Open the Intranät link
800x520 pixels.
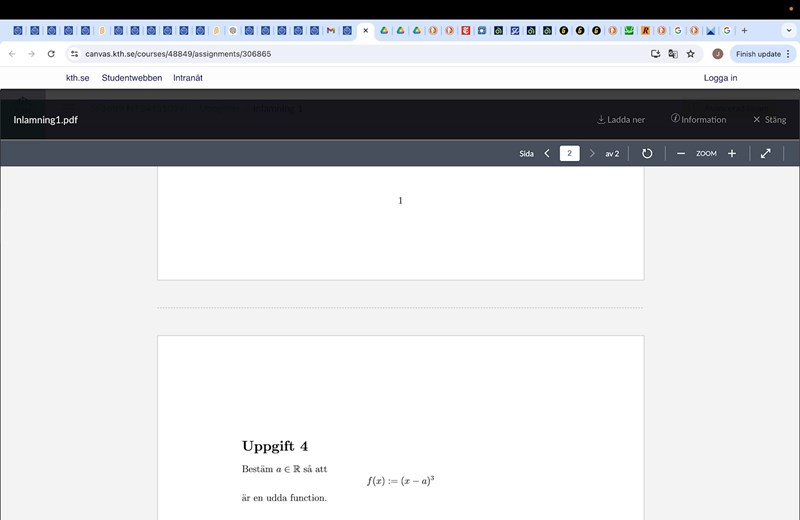point(188,78)
